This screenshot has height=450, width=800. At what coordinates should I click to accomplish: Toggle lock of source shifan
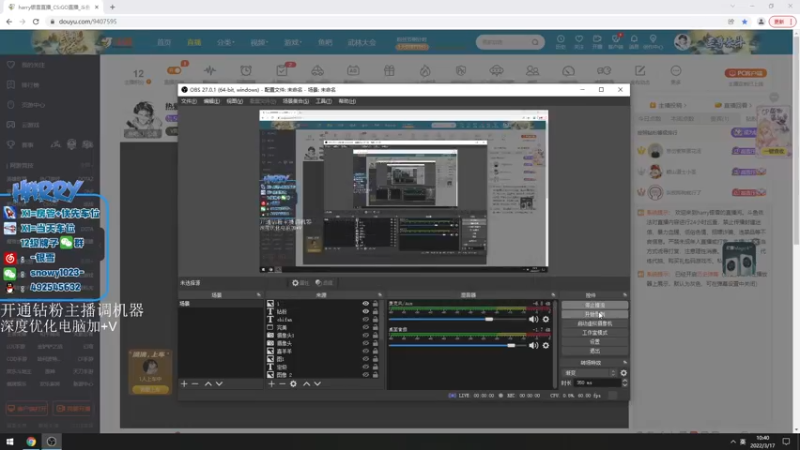(376, 319)
